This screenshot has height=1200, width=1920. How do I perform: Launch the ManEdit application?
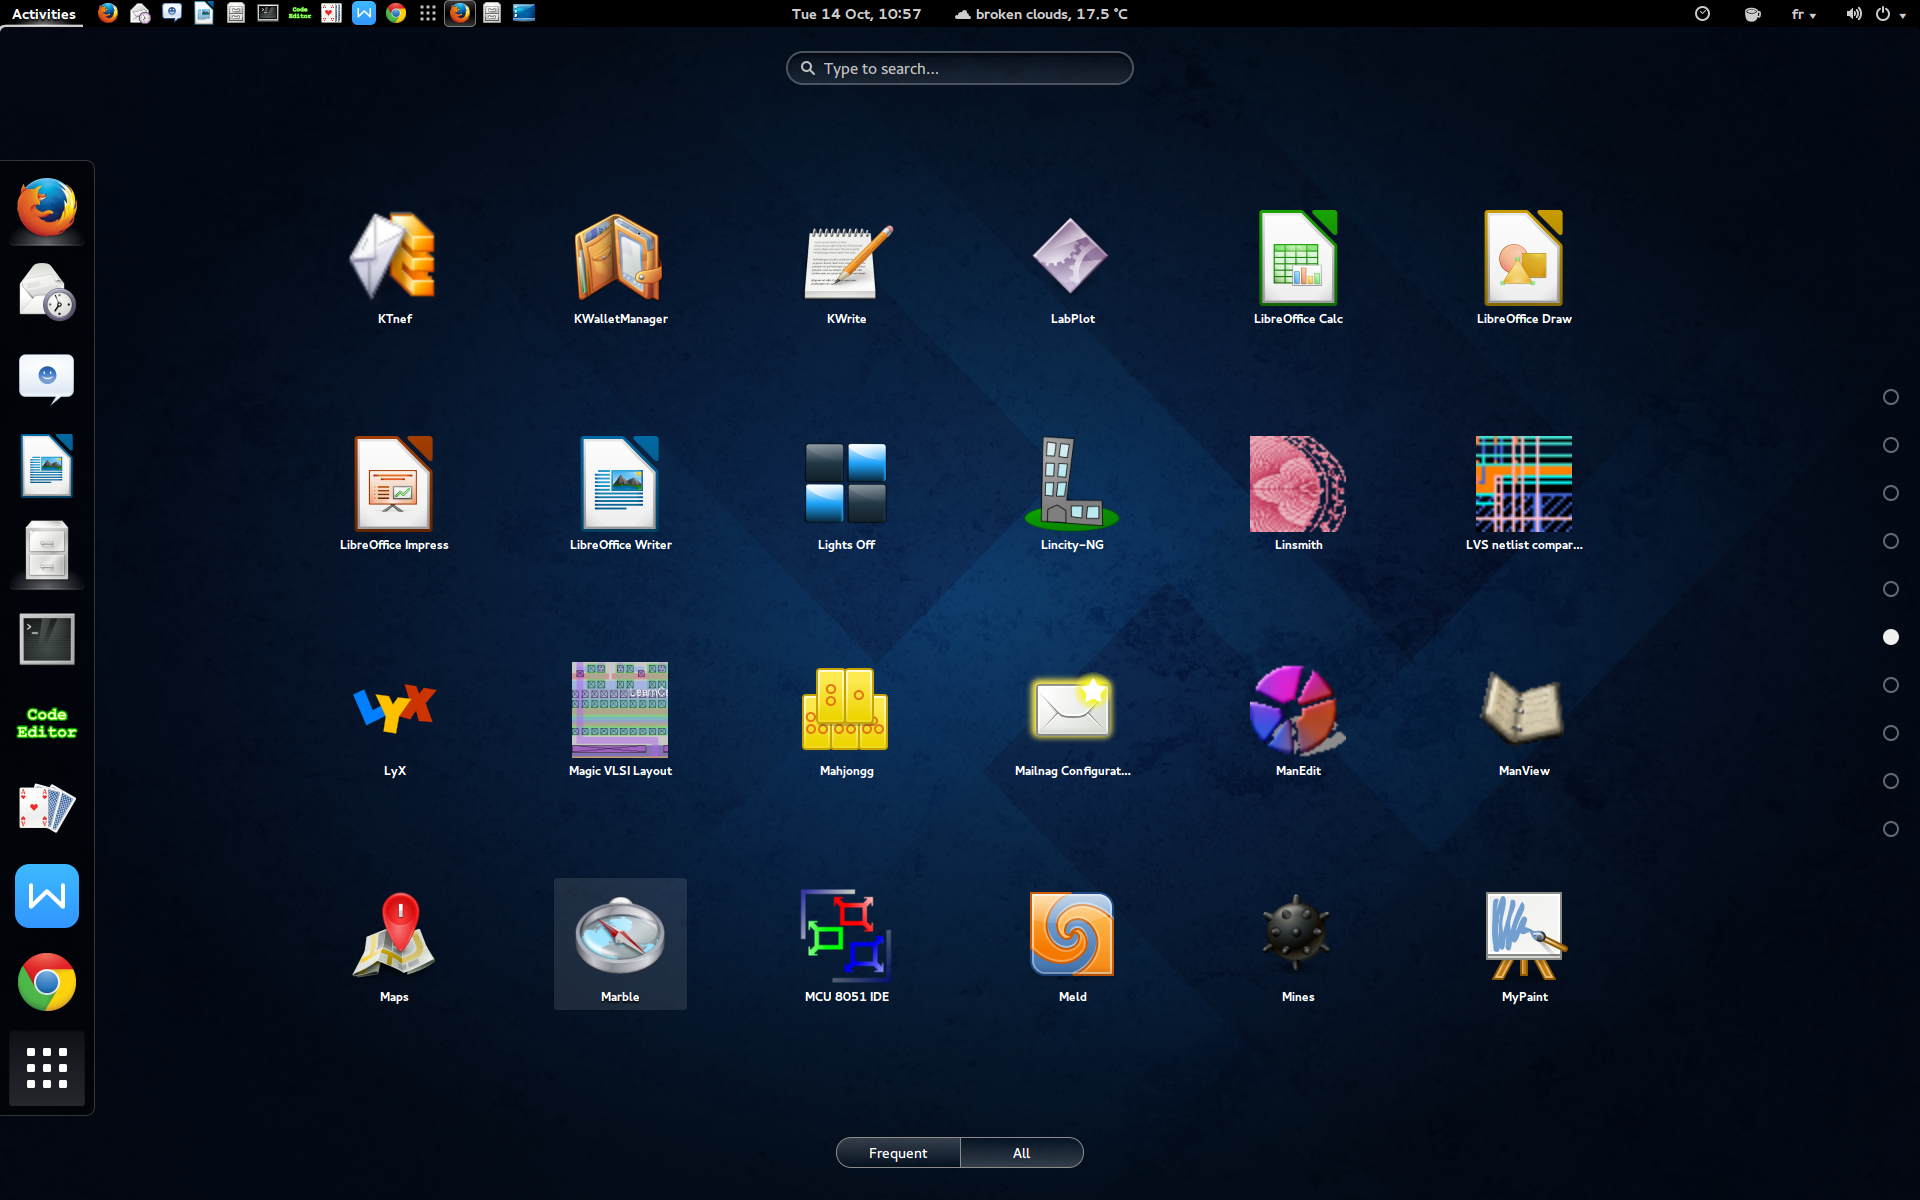point(1298,719)
